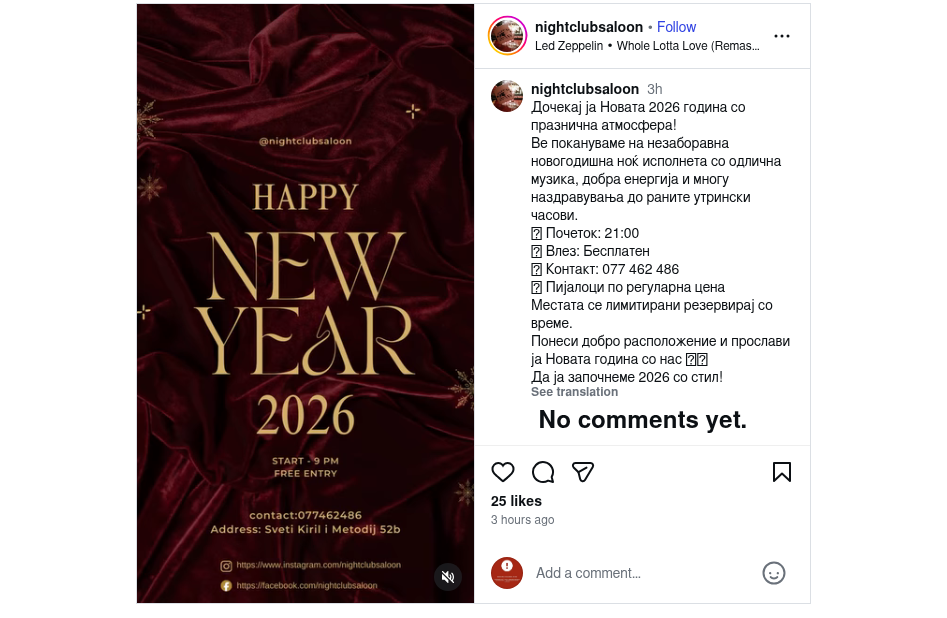Click the Happy New Year 2026 poster

click(306, 303)
